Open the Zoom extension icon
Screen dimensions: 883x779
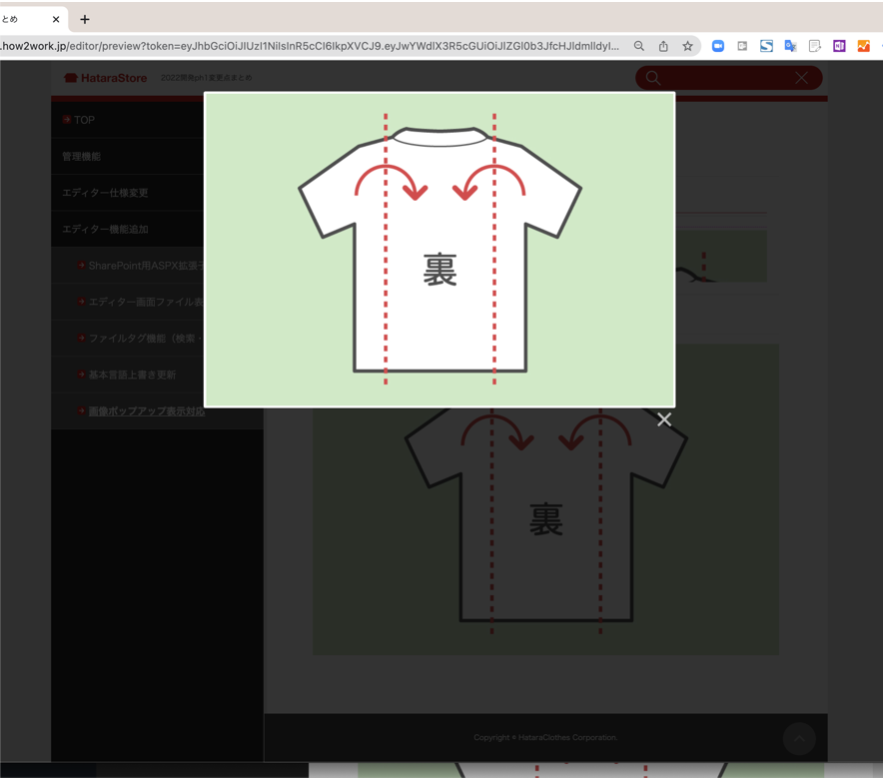(x=718, y=46)
